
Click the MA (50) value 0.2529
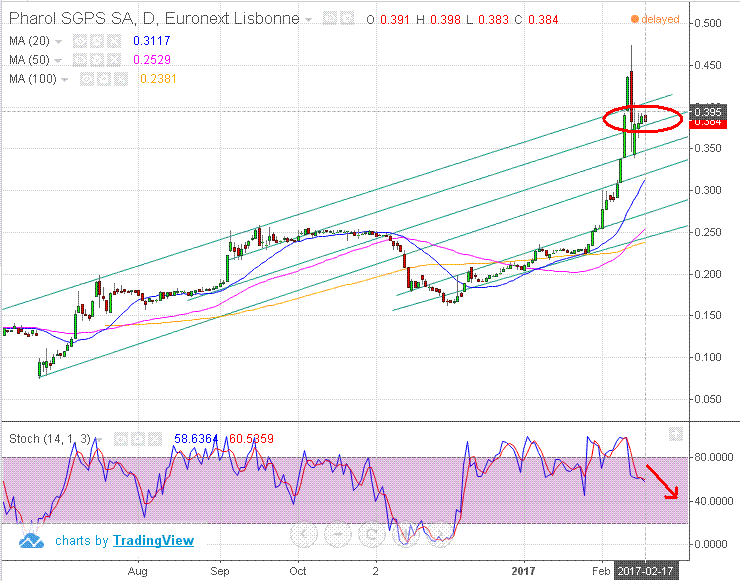coord(151,60)
